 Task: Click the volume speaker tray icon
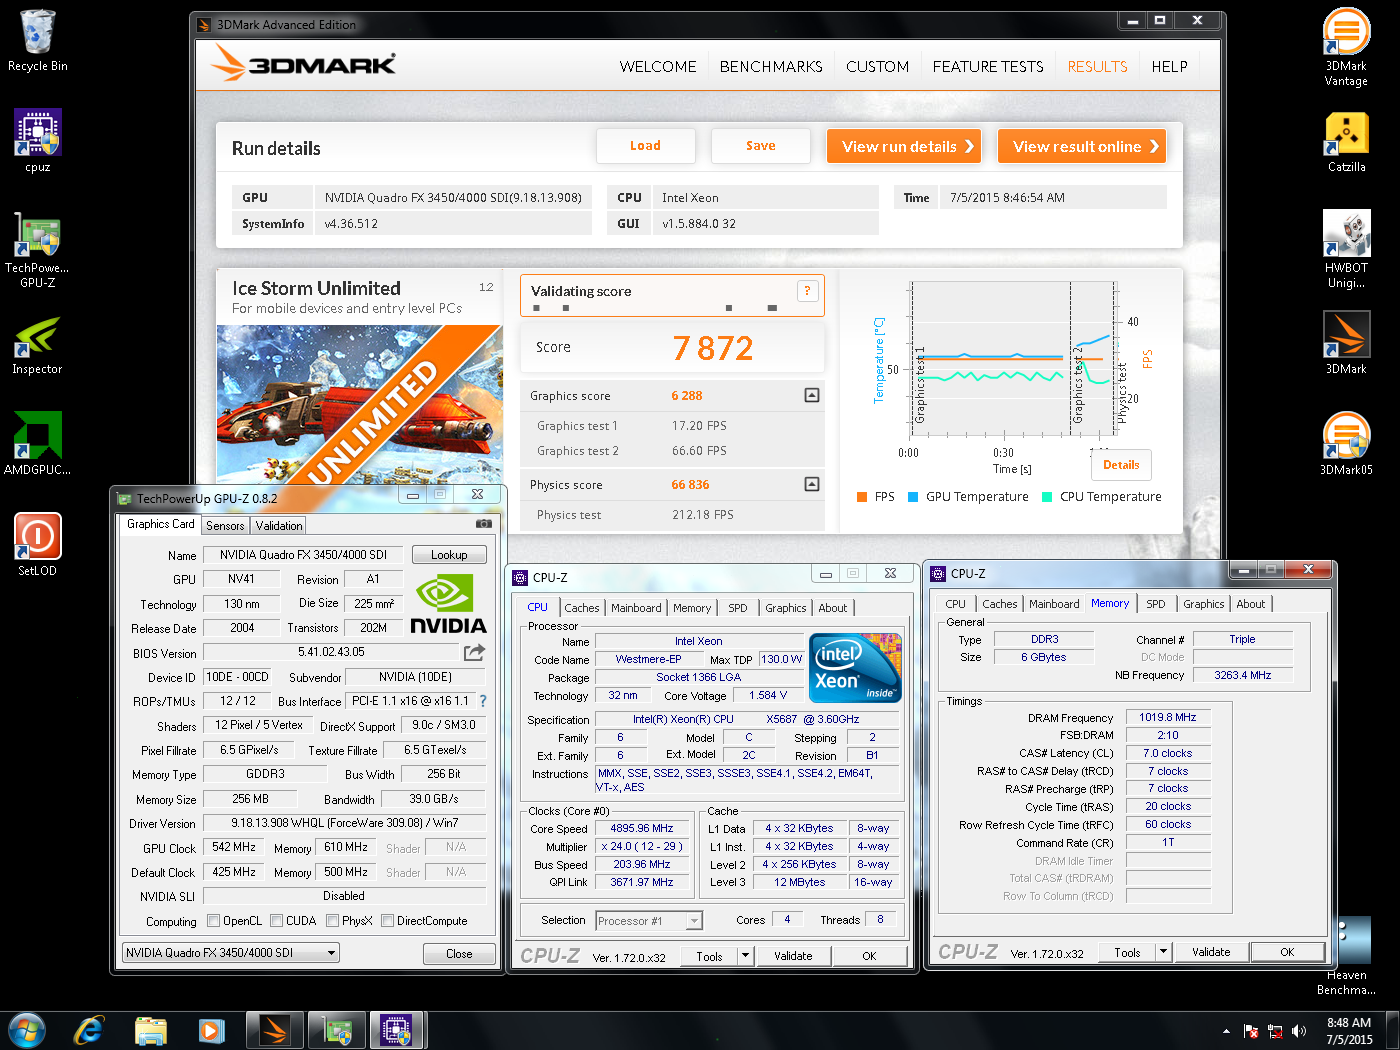pos(1299,1031)
